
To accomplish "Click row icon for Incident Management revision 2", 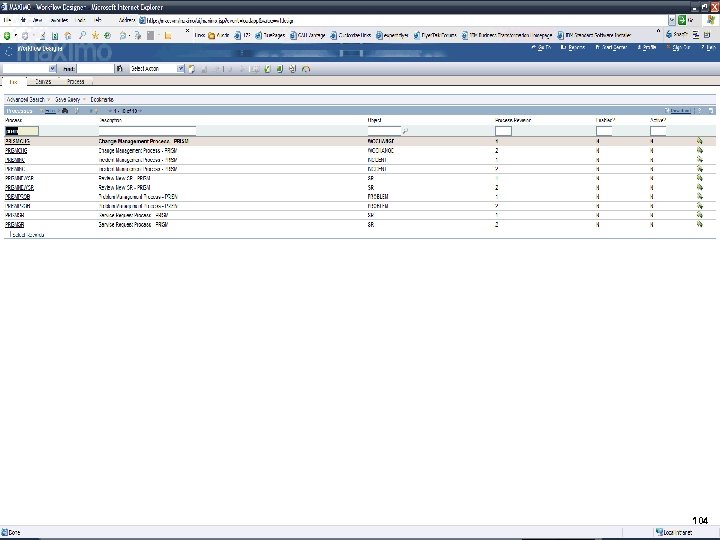I will [699, 169].
